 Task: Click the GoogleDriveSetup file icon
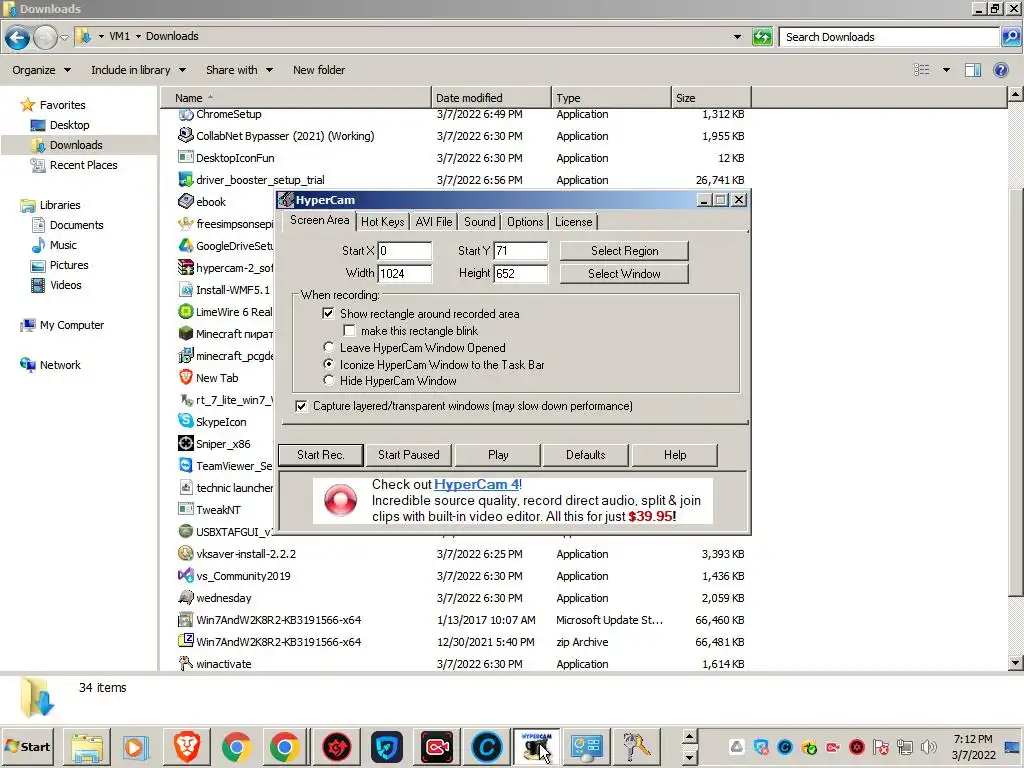(185, 246)
